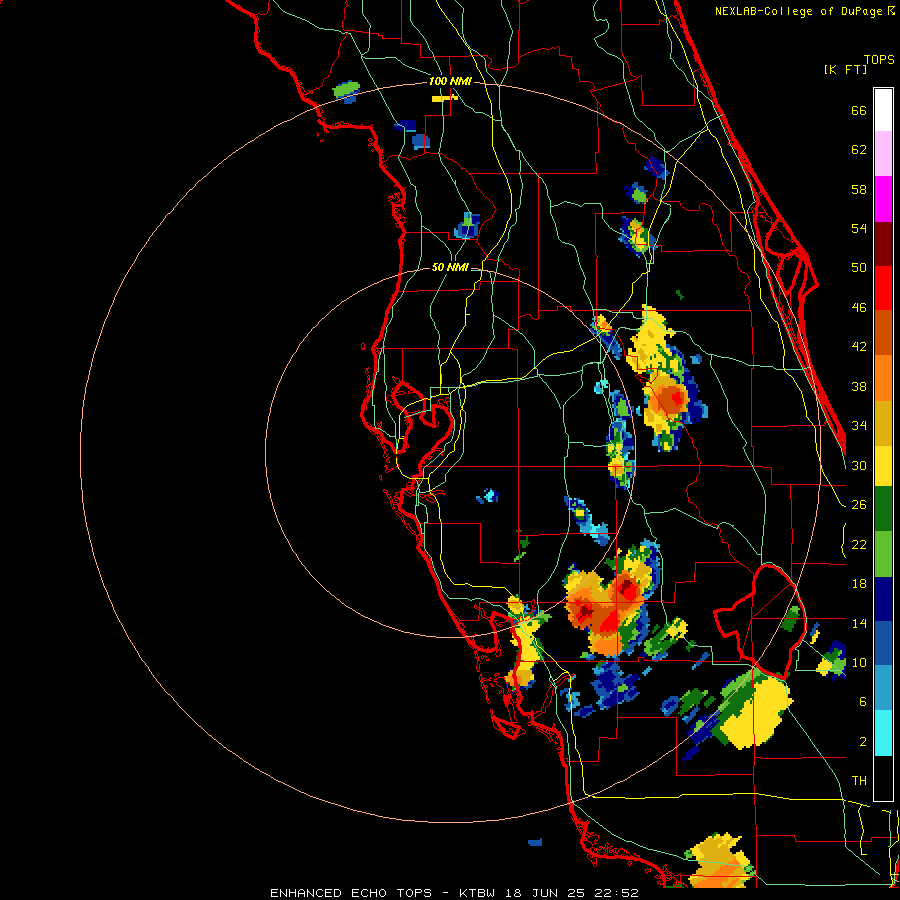Image resolution: width=900 pixels, height=900 pixels.
Task: Click the medium blue legend swatch
Action: [x=883, y=644]
